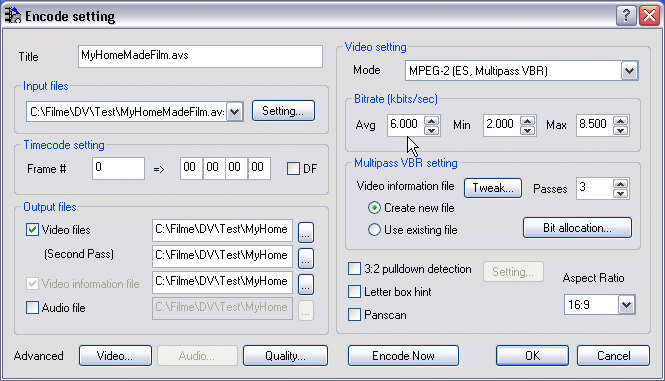Screen dimensions: 665x381
Task: Decrease the number of Passes
Action: point(620,193)
